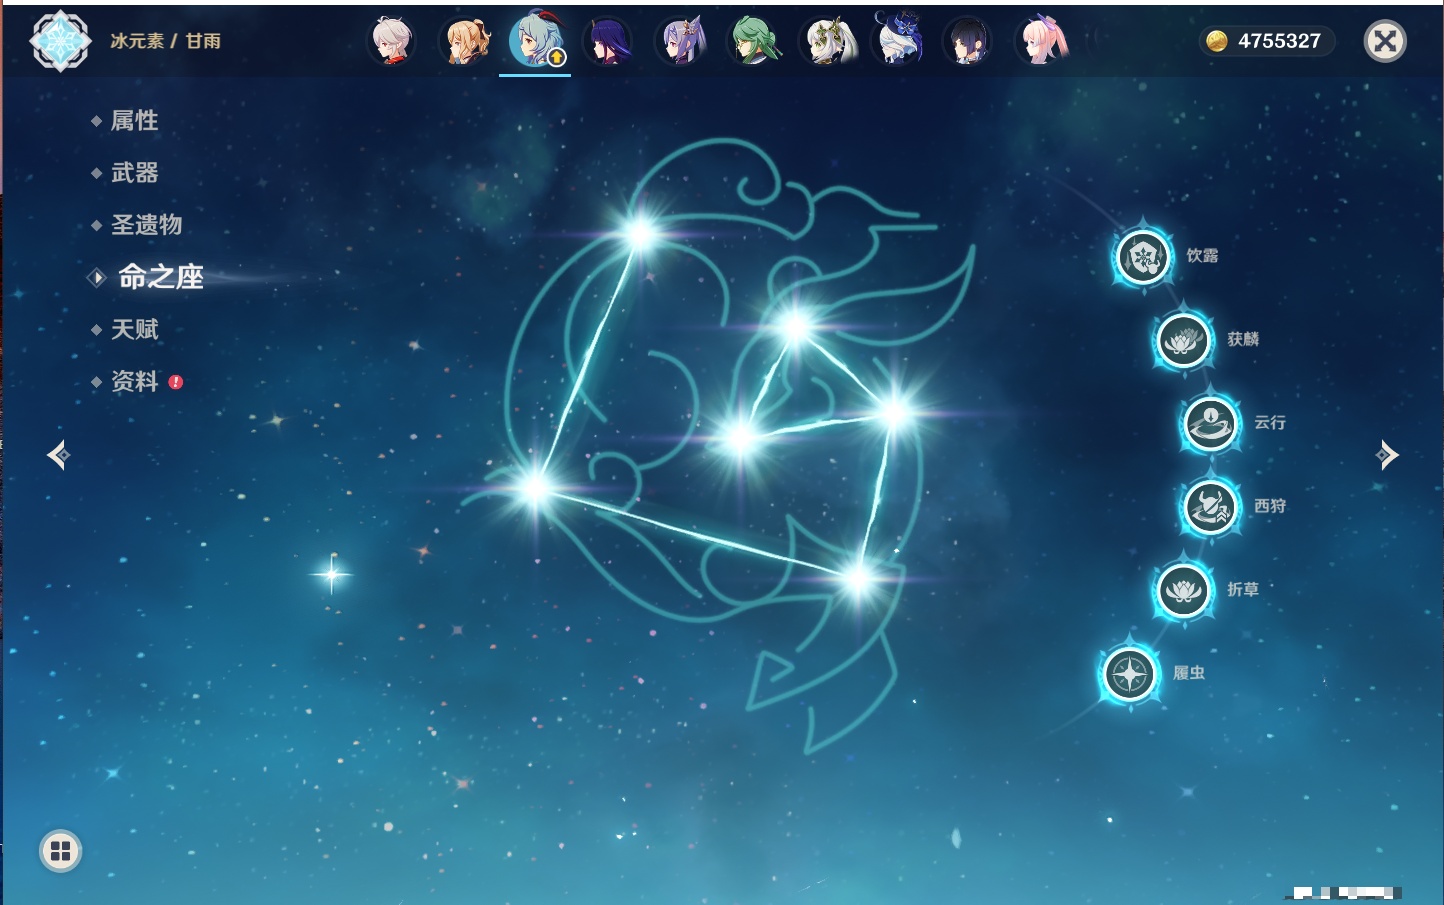Open the 折草 constellation node icon
Screen dimensions: 1444x905
pyautogui.click(x=1183, y=591)
